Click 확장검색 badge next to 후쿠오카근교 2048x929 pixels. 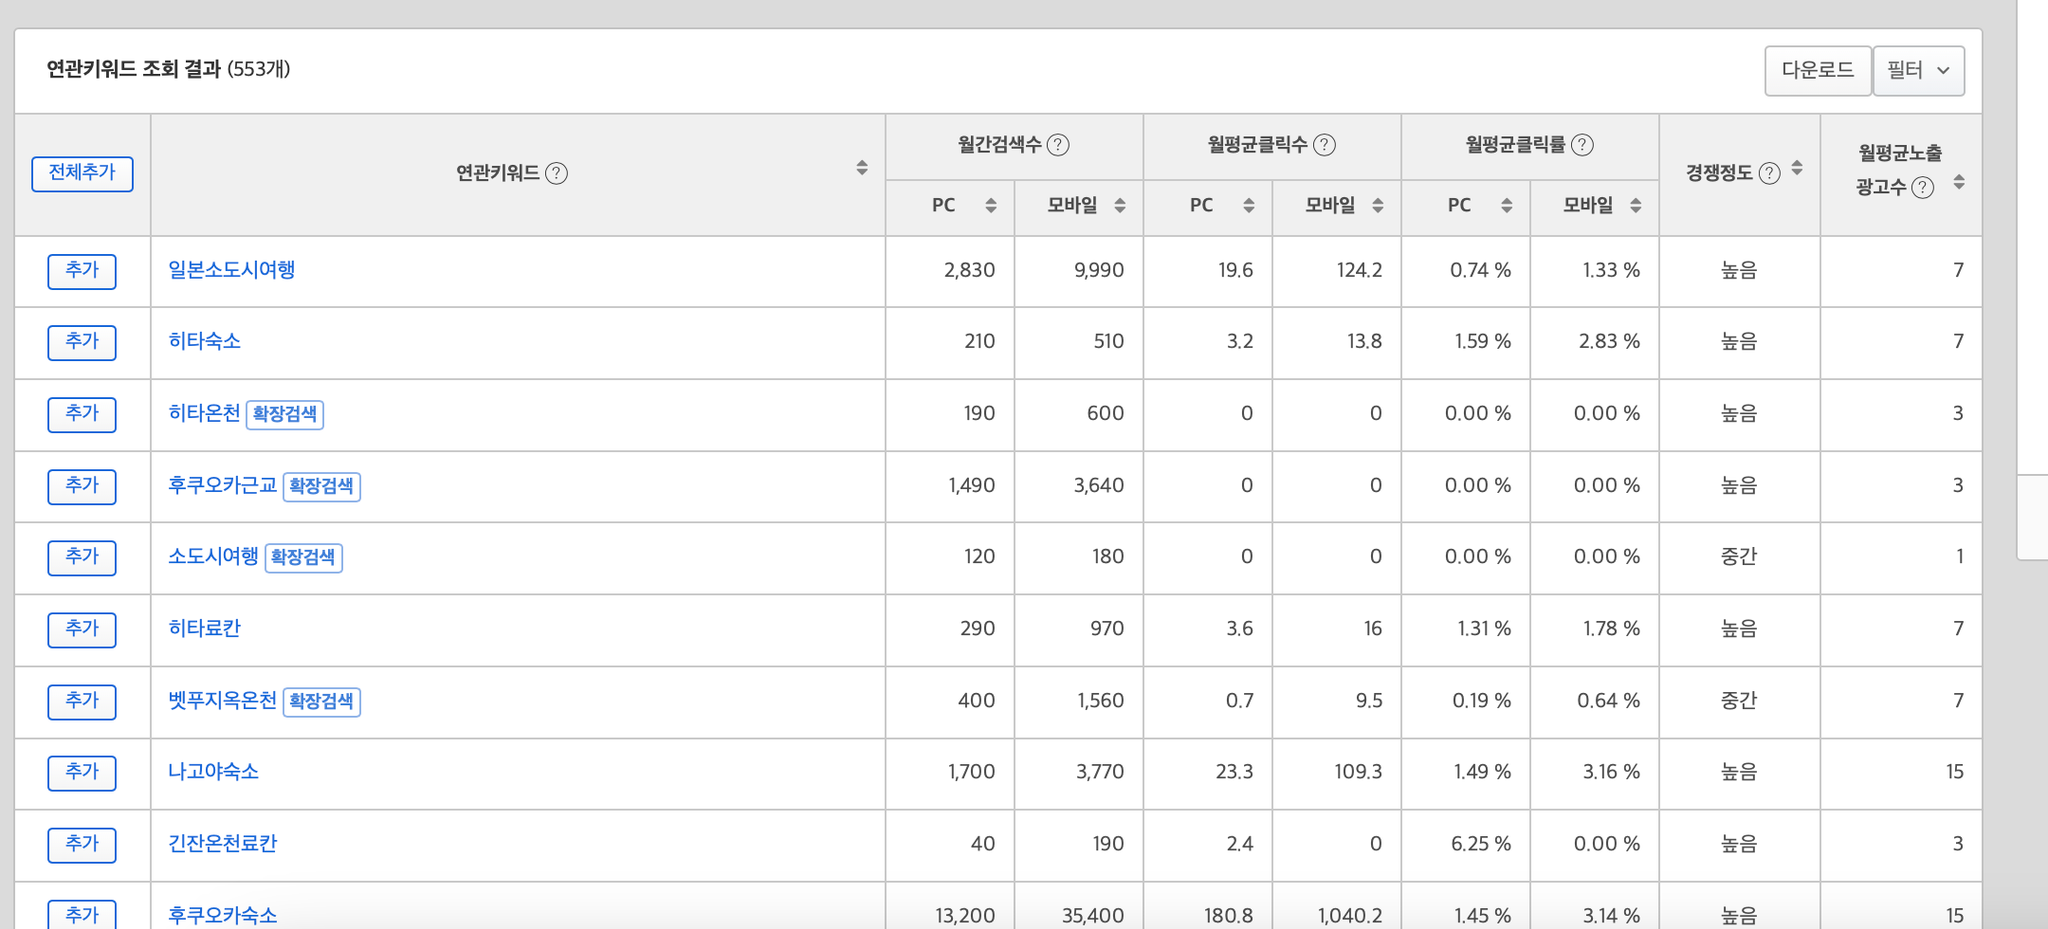point(321,486)
